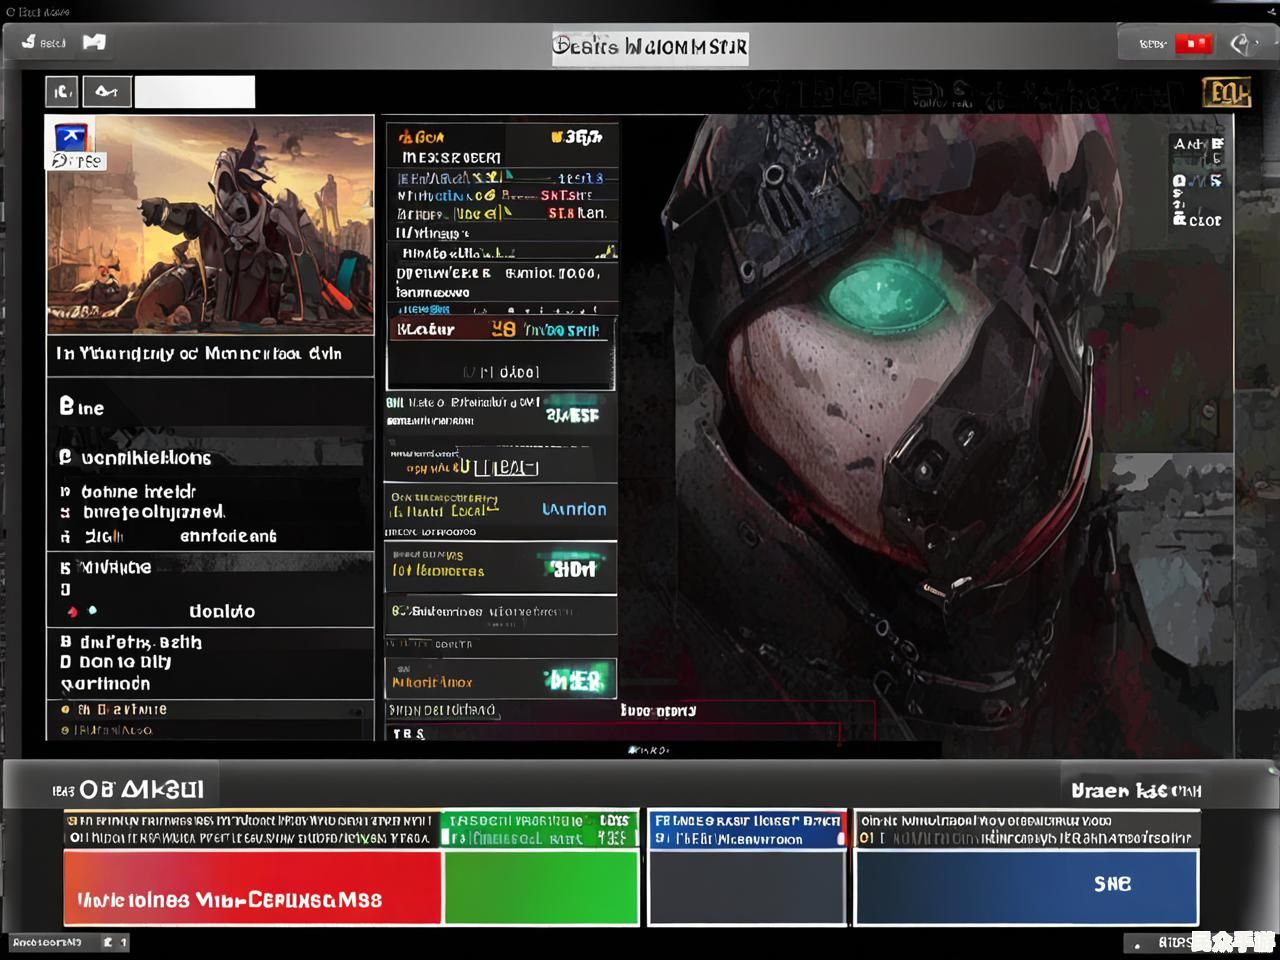Toggle the orange bullet on second-to-last list row
This screenshot has height=960, width=1280.
pyautogui.click(x=66, y=710)
